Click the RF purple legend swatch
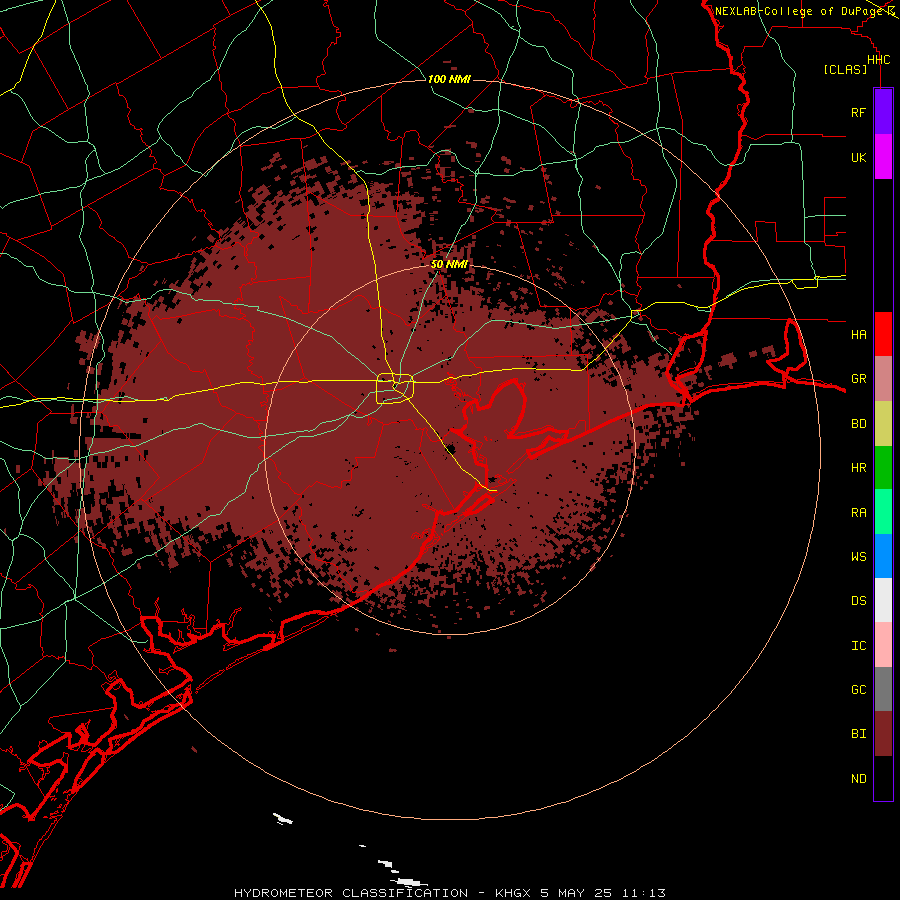Image resolution: width=900 pixels, height=900 pixels. pyautogui.click(x=883, y=112)
